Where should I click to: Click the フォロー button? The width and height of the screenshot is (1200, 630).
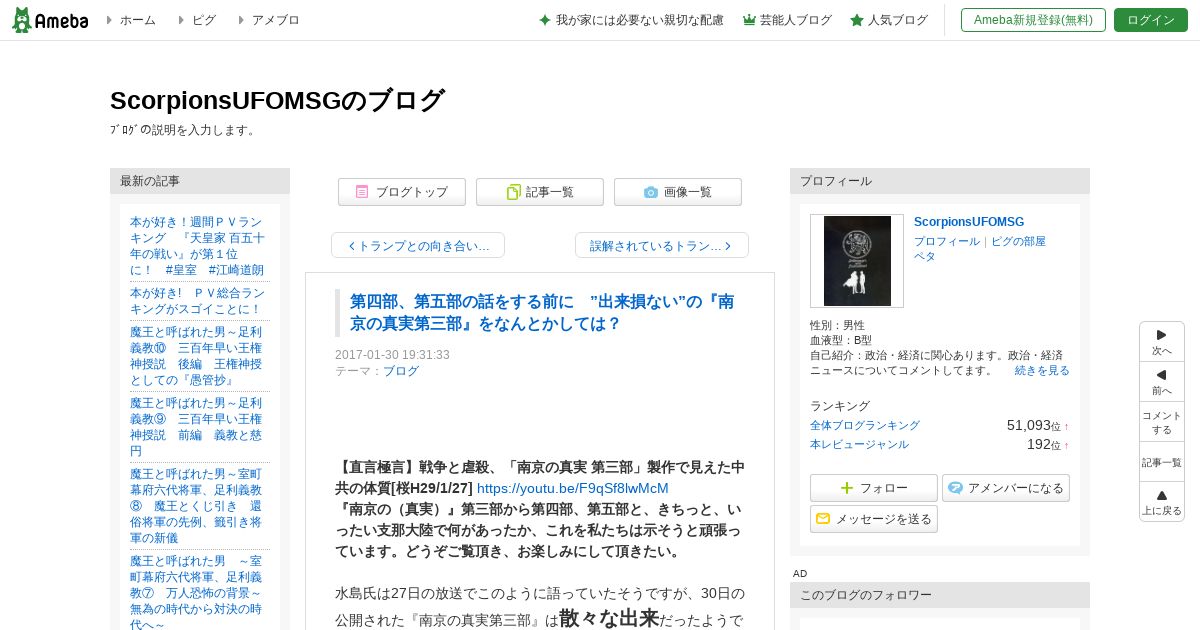[x=874, y=488]
